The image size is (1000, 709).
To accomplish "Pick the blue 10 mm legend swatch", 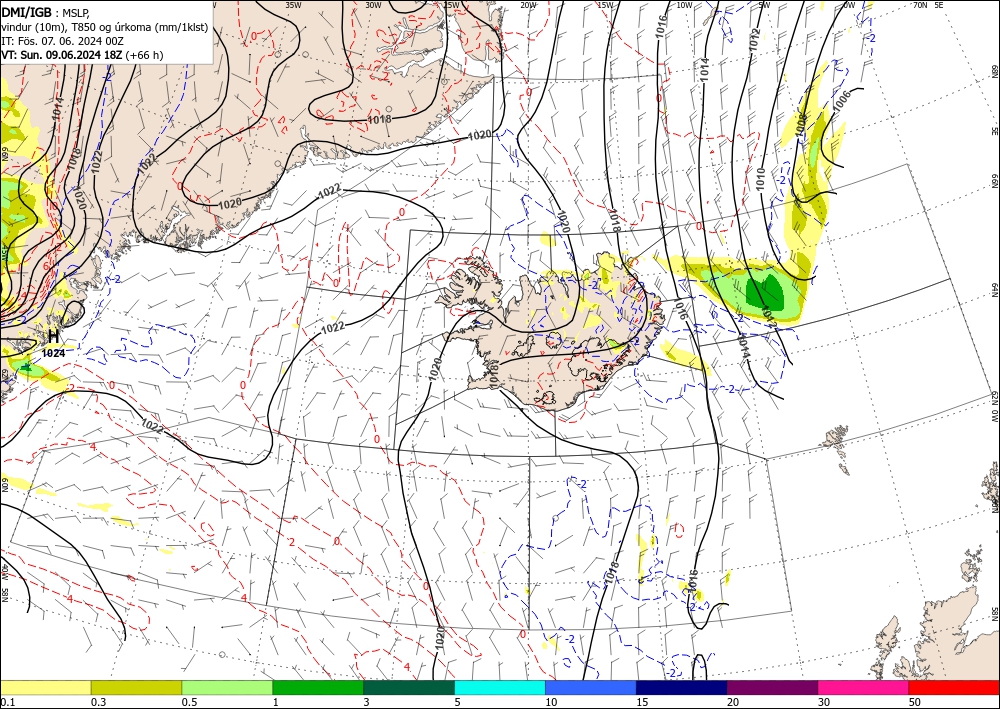I will click(x=591, y=687).
